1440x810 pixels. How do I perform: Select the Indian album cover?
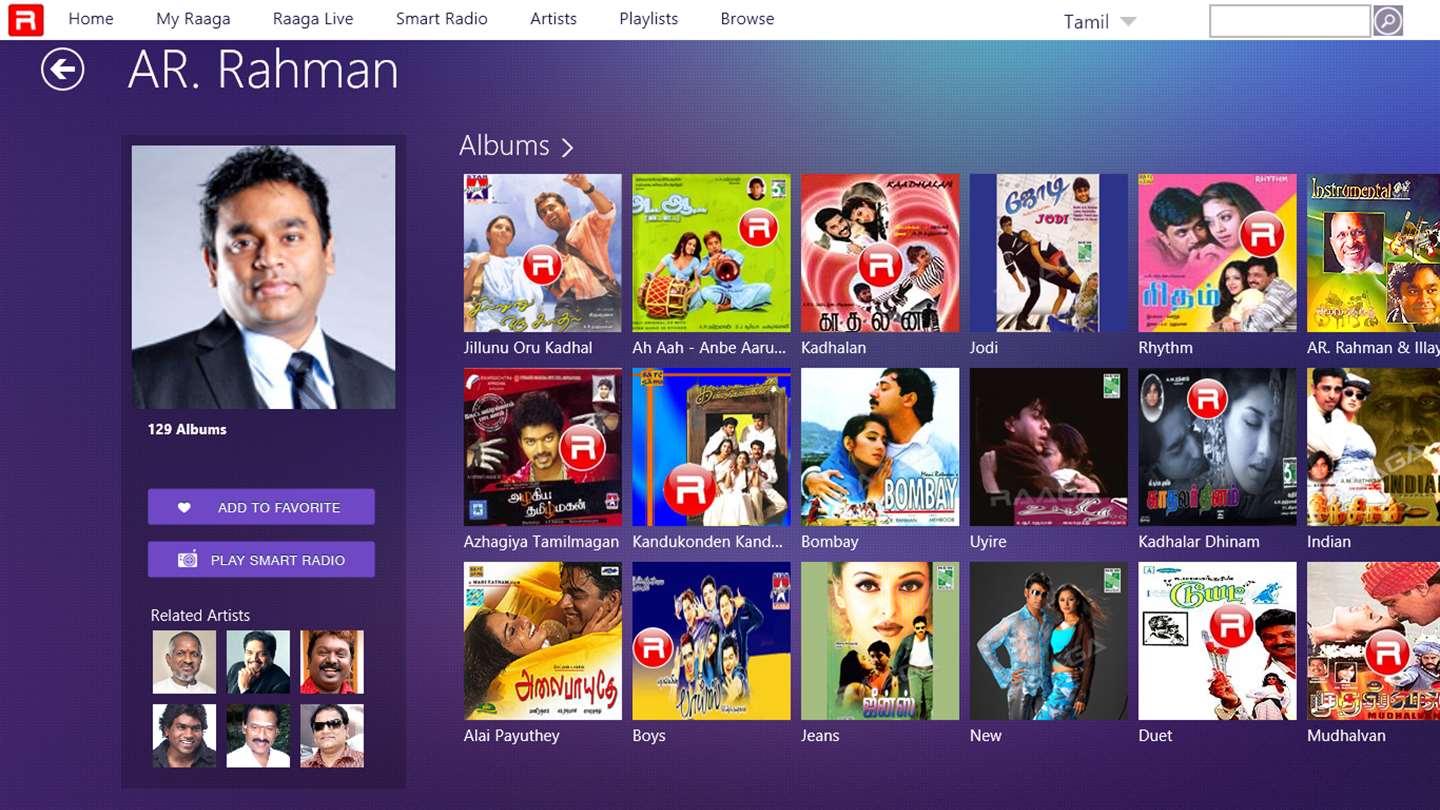[x=1373, y=447]
